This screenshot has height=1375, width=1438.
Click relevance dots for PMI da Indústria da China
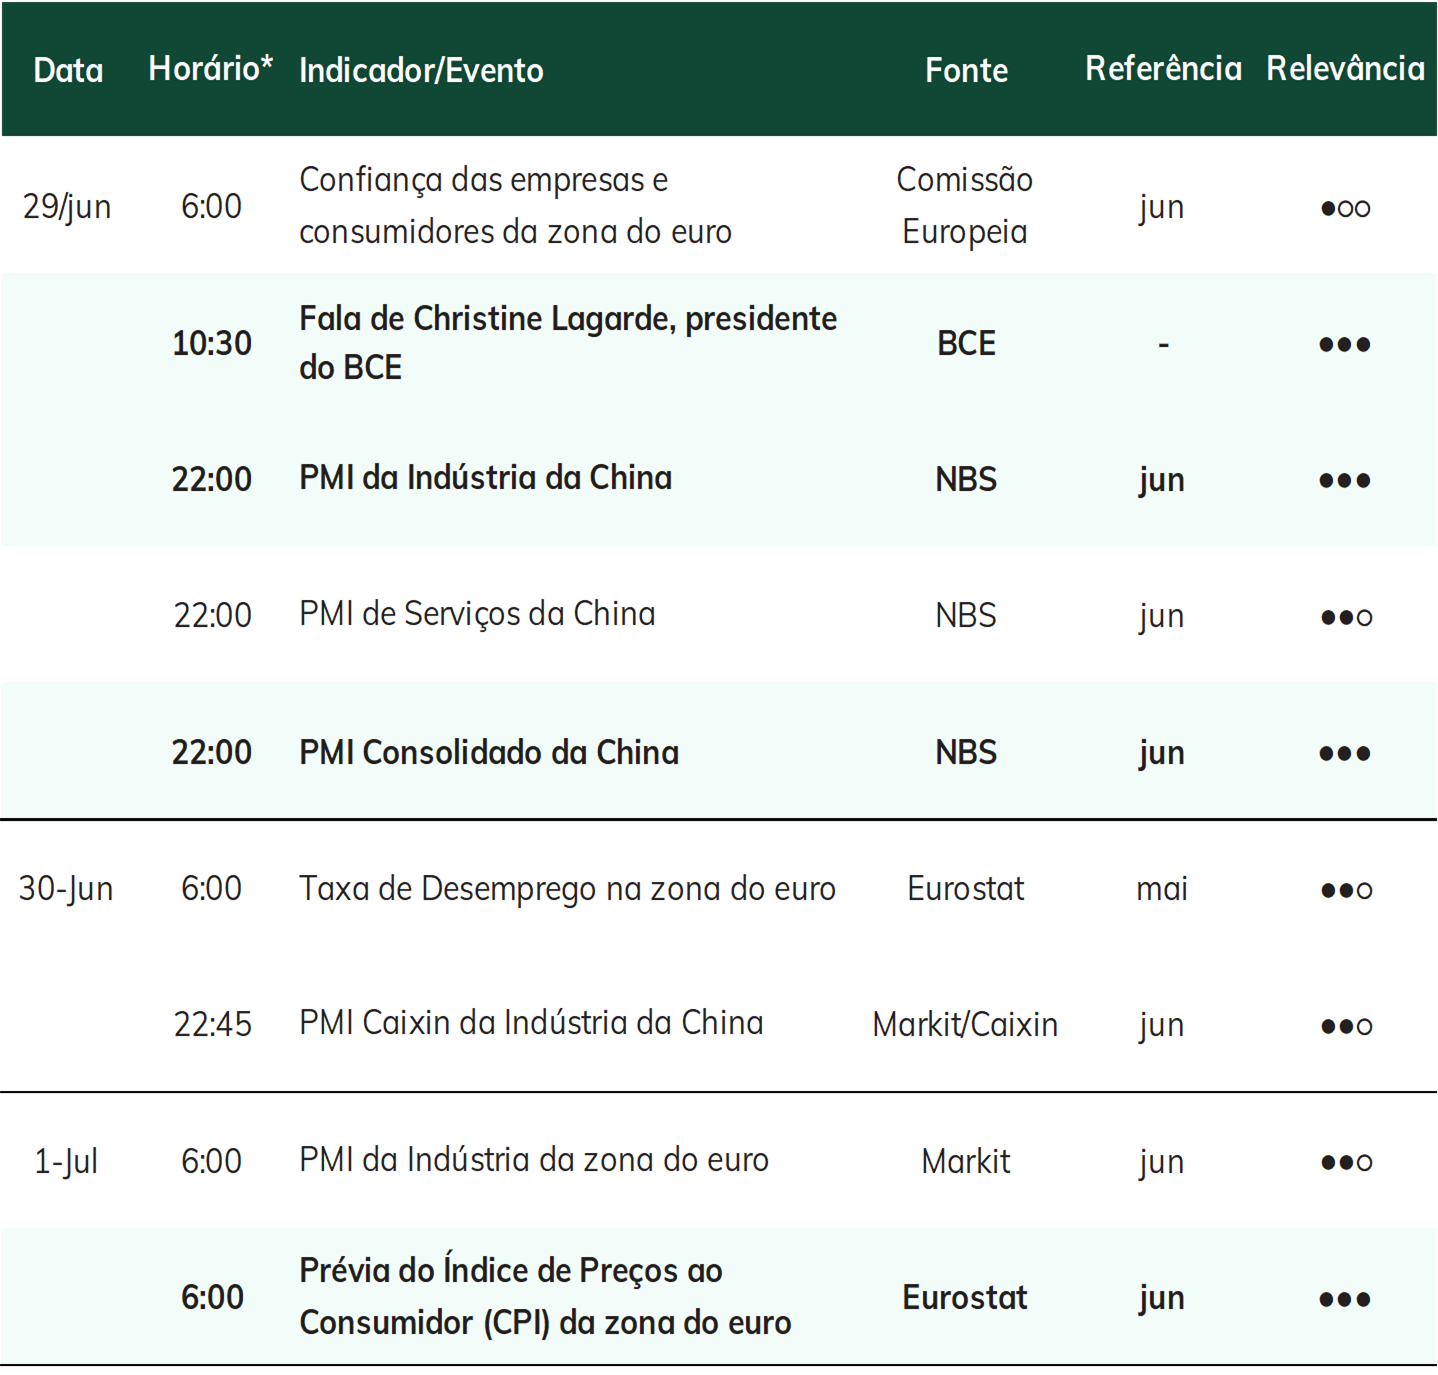(x=1345, y=480)
